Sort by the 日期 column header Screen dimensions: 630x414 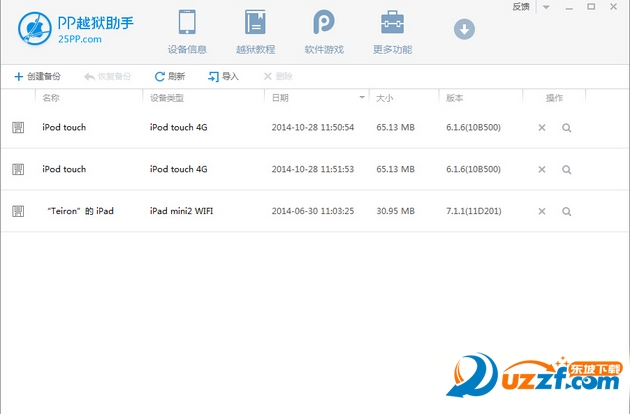coord(280,98)
